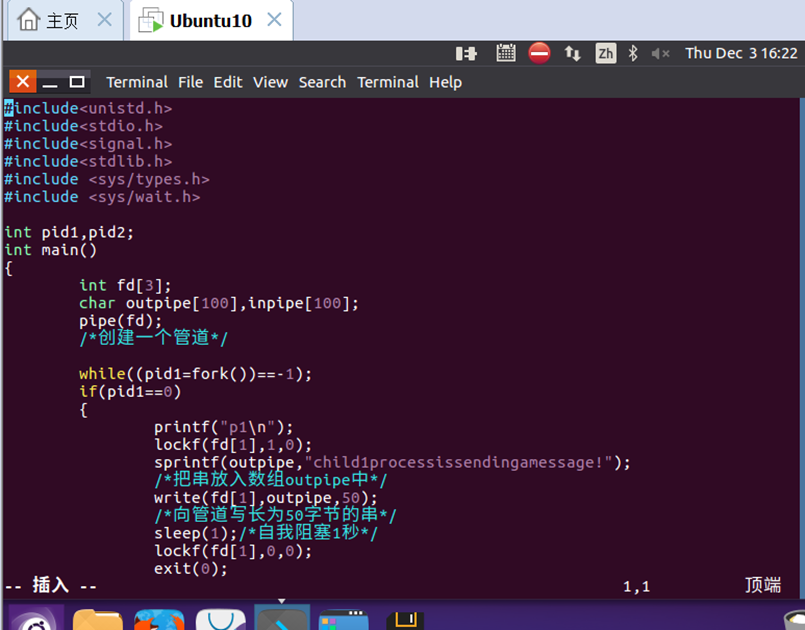Click the sprintf(outpipe,...) line

click(x=392, y=463)
